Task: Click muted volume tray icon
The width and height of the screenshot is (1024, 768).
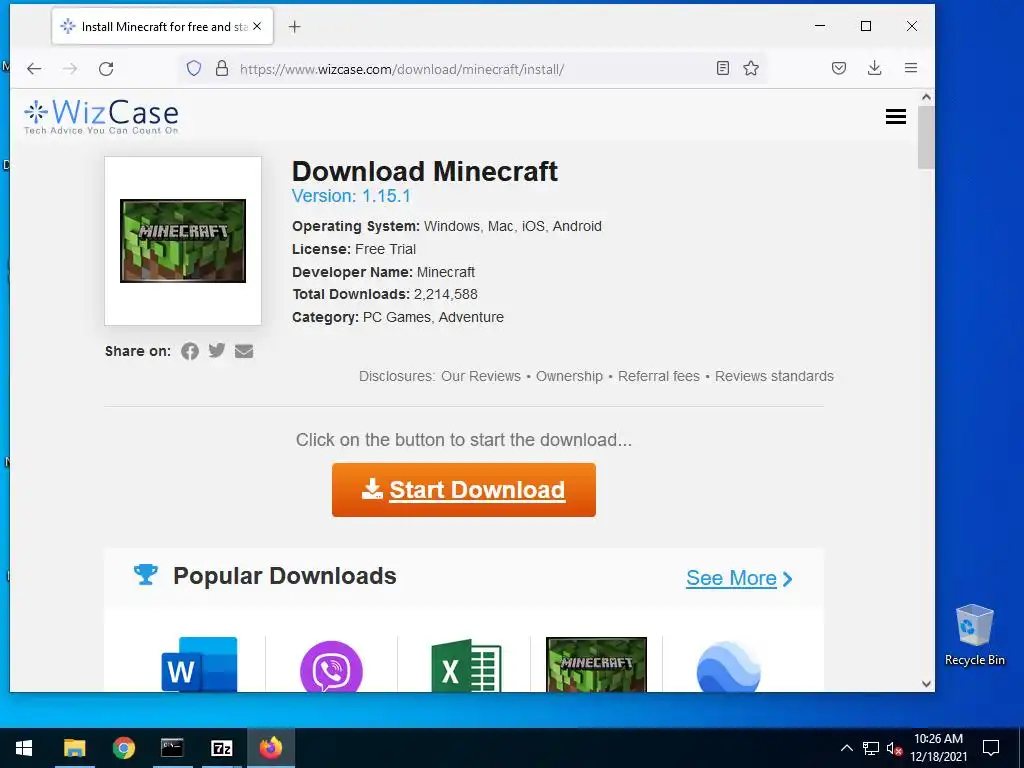Action: (894, 748)
